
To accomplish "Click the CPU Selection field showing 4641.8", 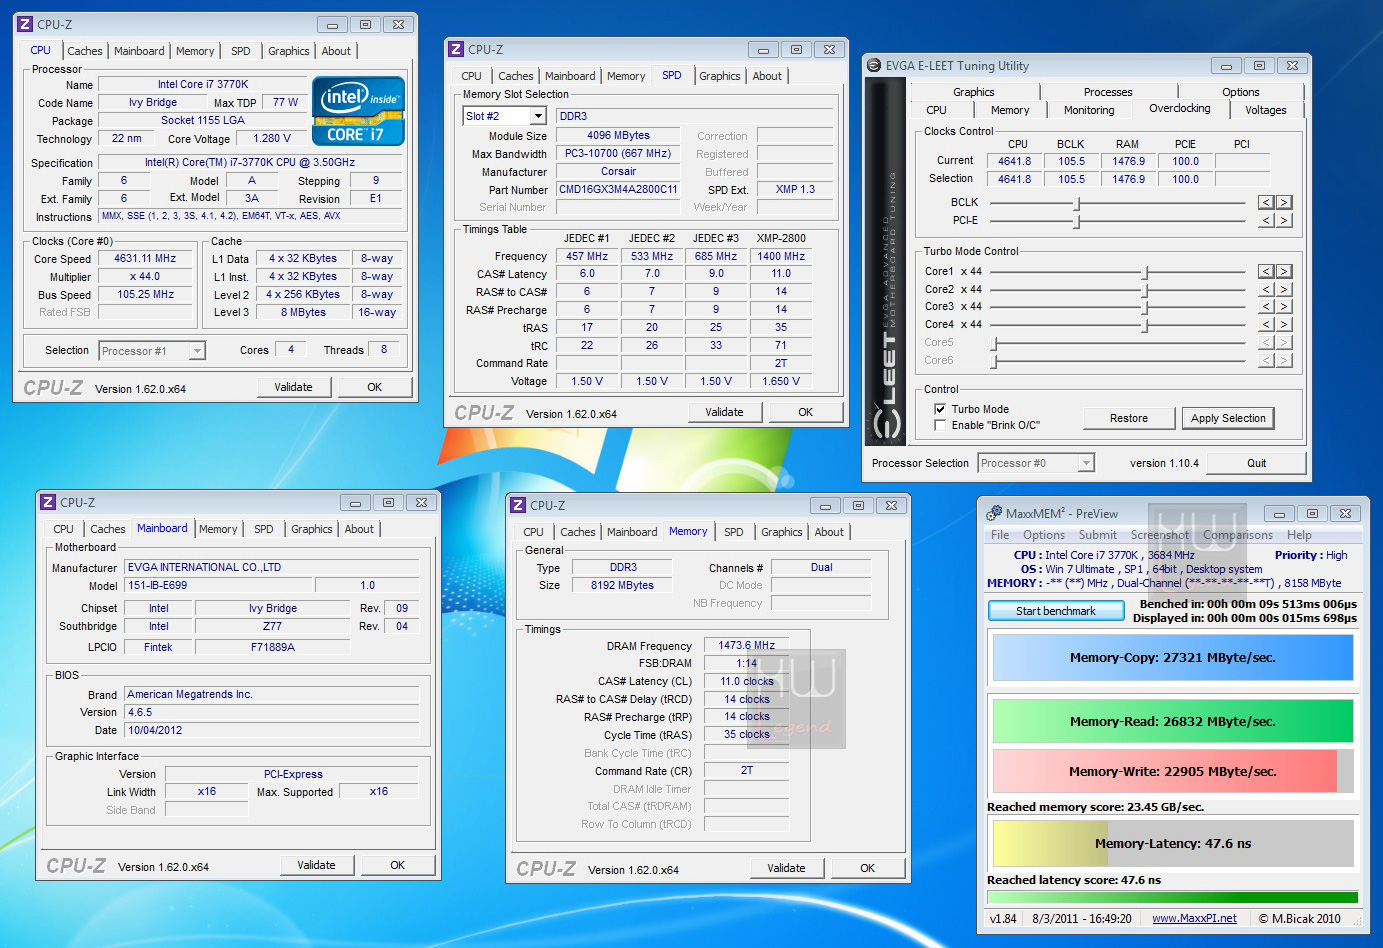I will [1014, 179].
